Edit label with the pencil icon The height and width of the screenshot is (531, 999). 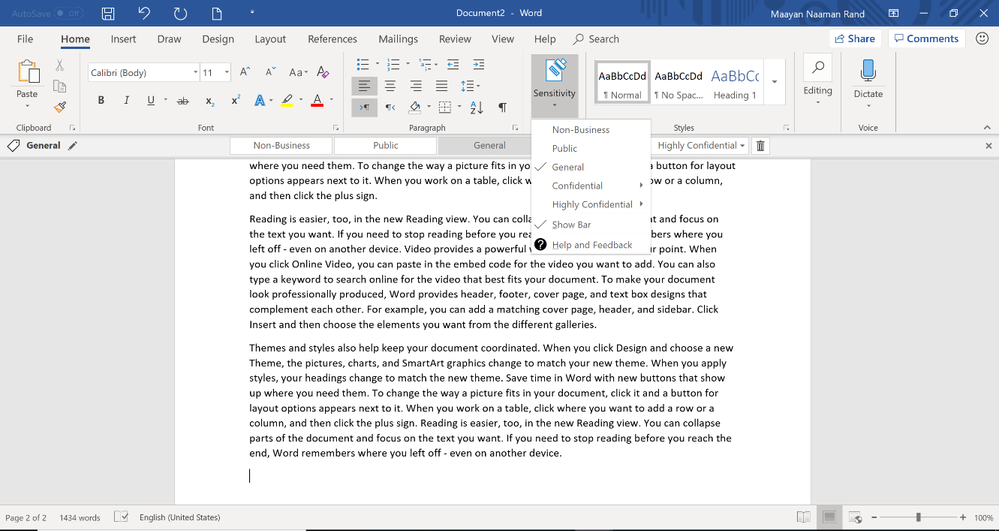pos(73,145)
